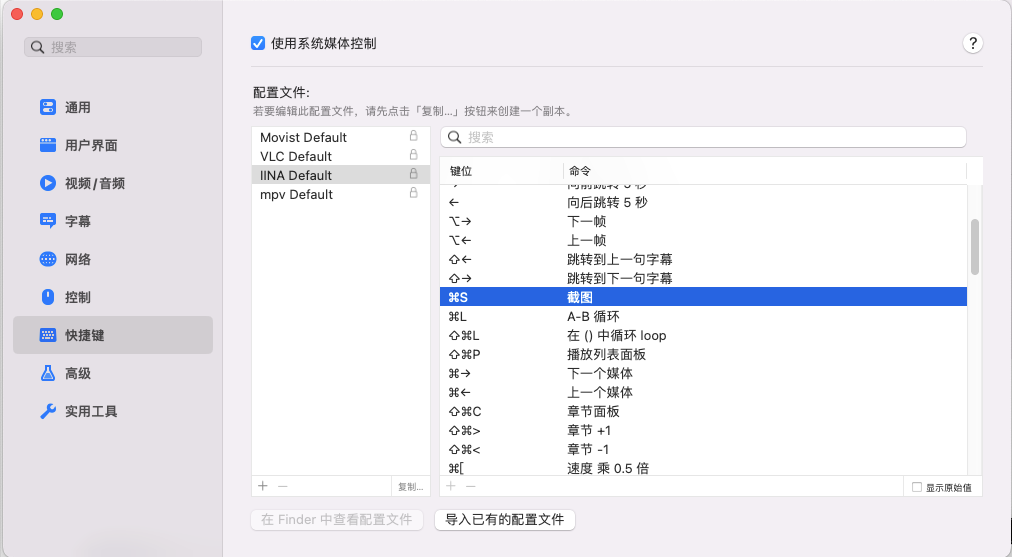Click the key binding list scrollbar

(975, 246)
